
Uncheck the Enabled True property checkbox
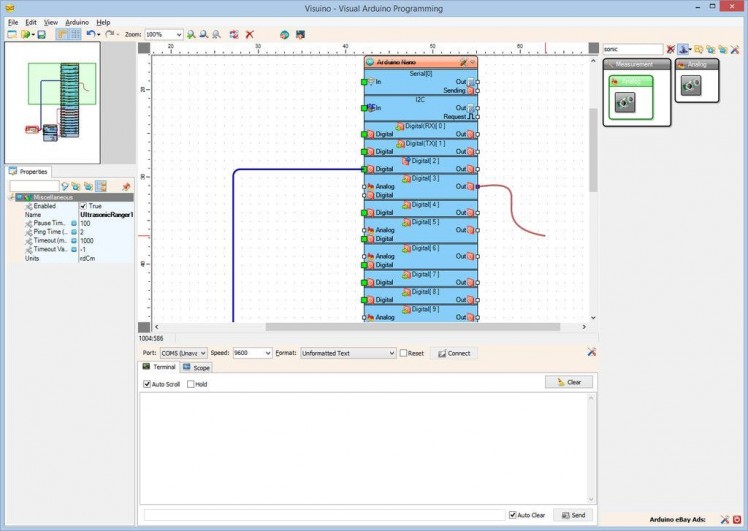pos(84,206)
